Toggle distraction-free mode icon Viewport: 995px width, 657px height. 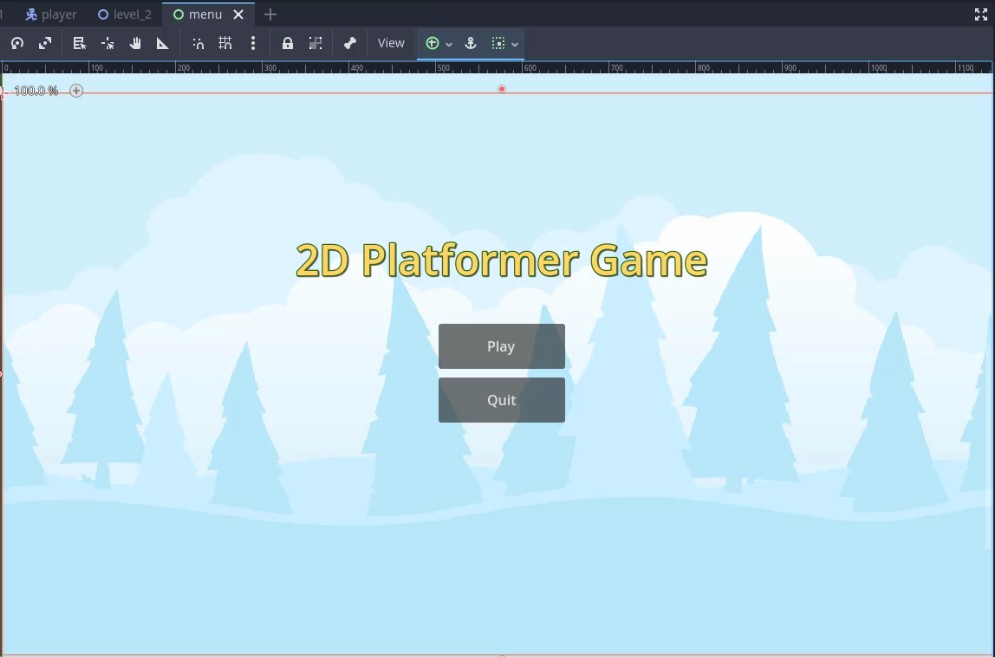981,15
